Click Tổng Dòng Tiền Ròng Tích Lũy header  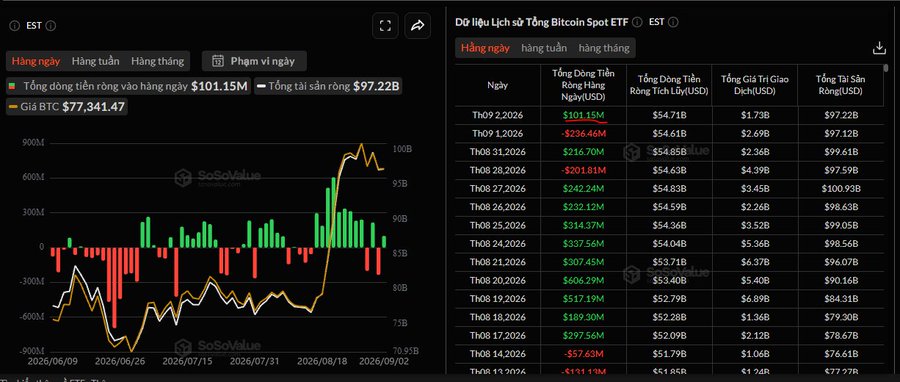point(668,85)
